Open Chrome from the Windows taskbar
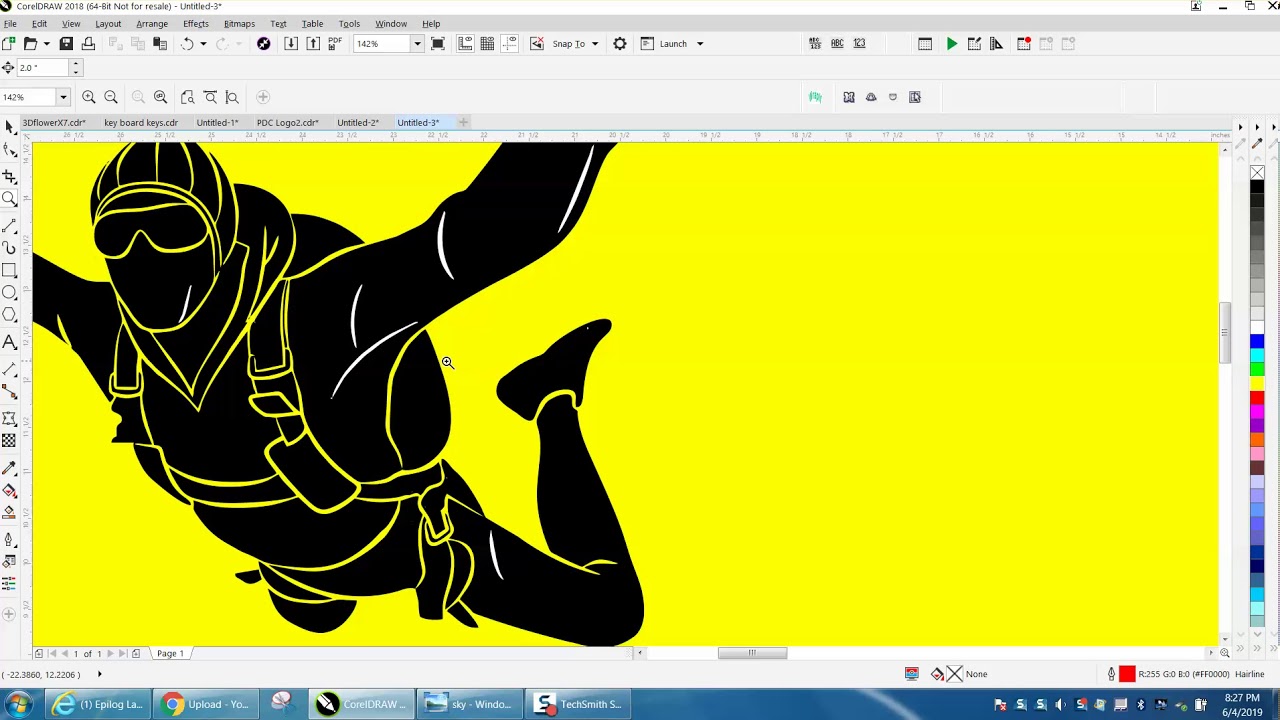Image resolution: width=1280 pixels, height=720 pixels. [x=205, y=704]
